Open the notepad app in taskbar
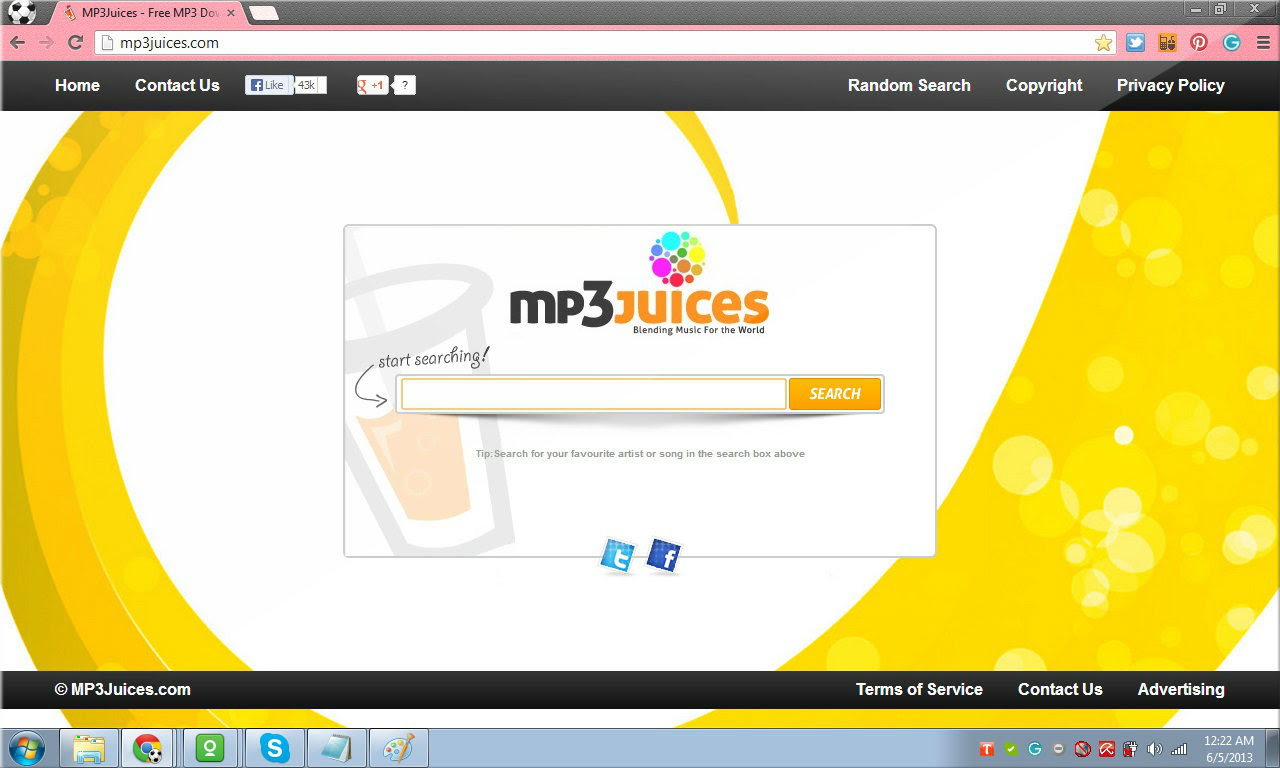Image resolution: width=1280 pixels, height=768 pixels. (336, 748)
